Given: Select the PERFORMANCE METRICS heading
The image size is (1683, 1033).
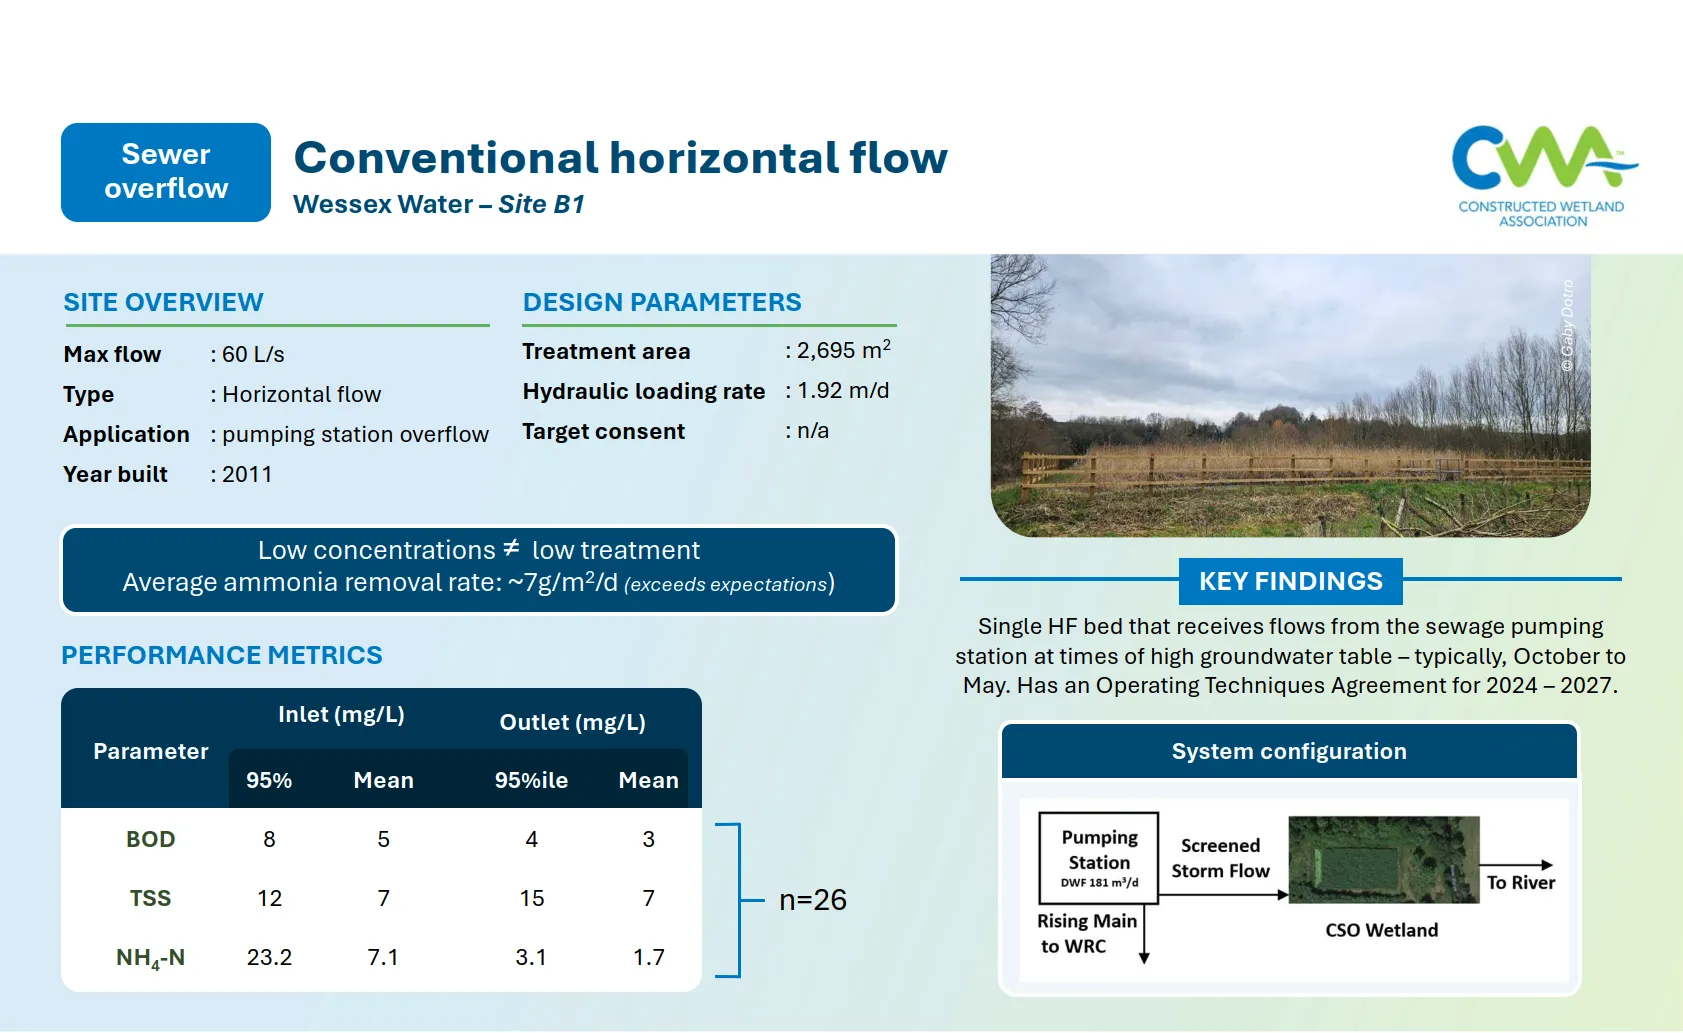Looking at the screenshot, I should point(222,655).
